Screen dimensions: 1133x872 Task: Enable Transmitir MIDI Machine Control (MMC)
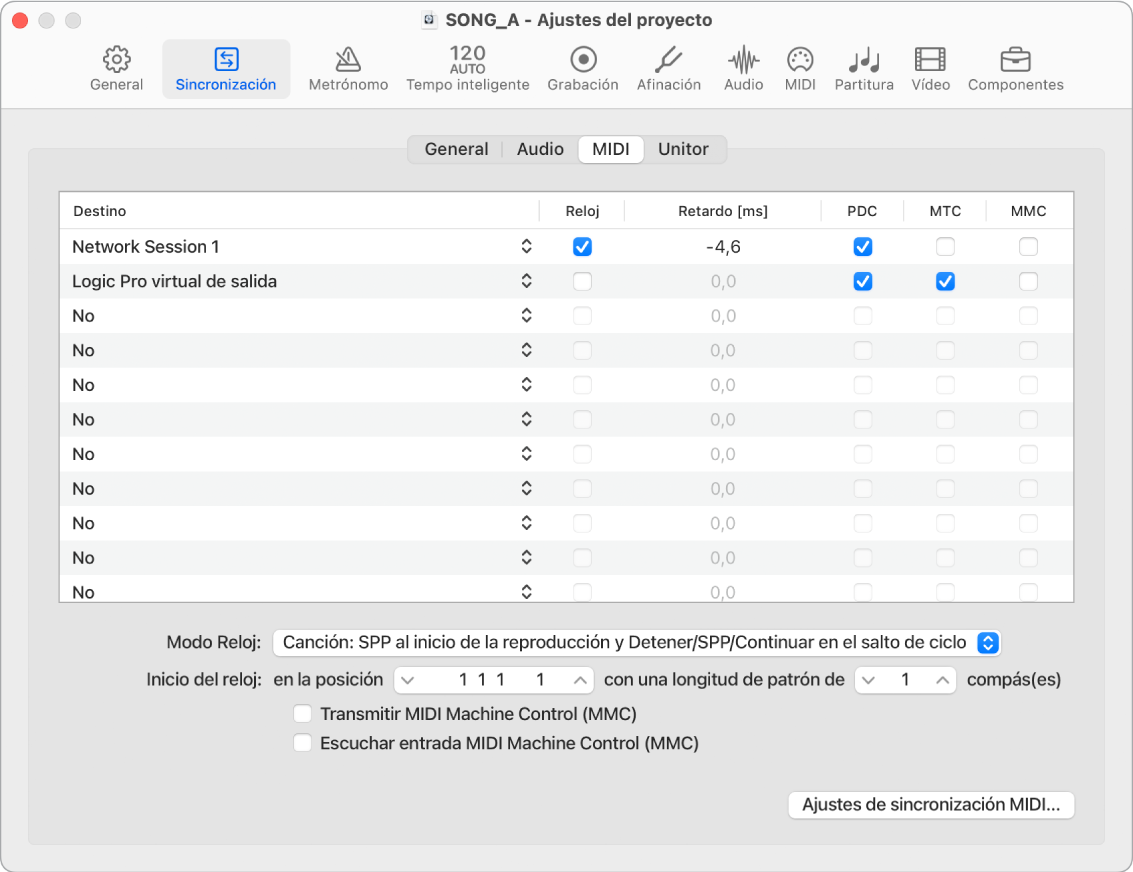click(302, 714)
